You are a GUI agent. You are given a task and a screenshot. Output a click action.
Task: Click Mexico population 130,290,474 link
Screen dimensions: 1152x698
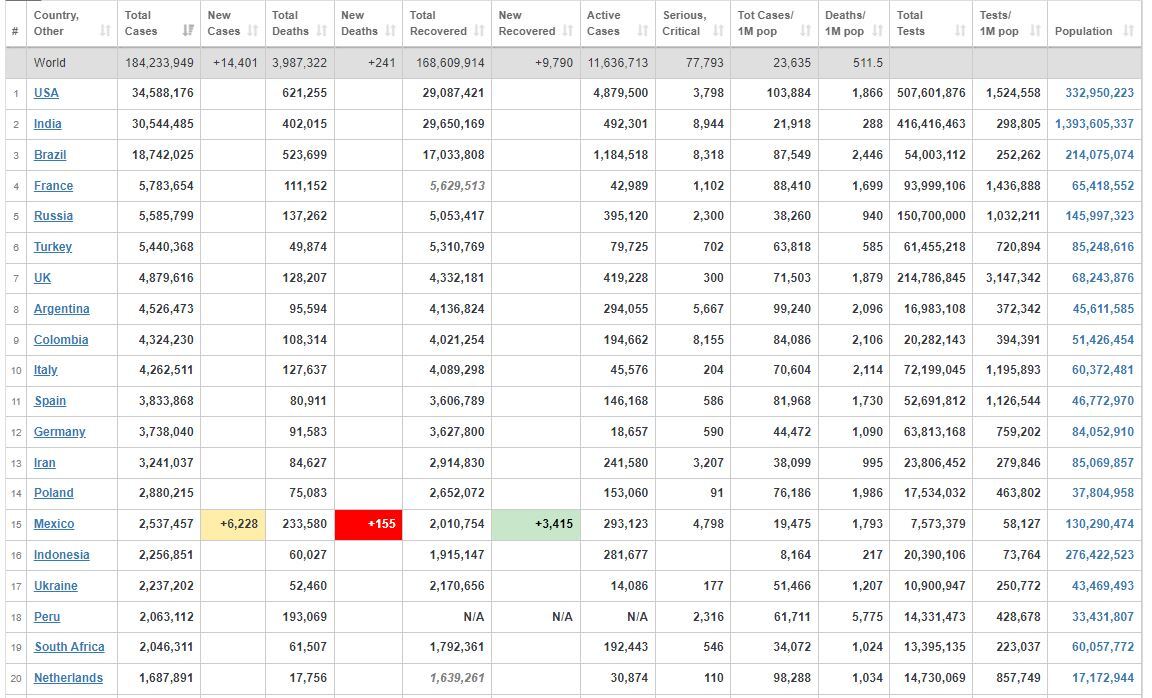1100,524
